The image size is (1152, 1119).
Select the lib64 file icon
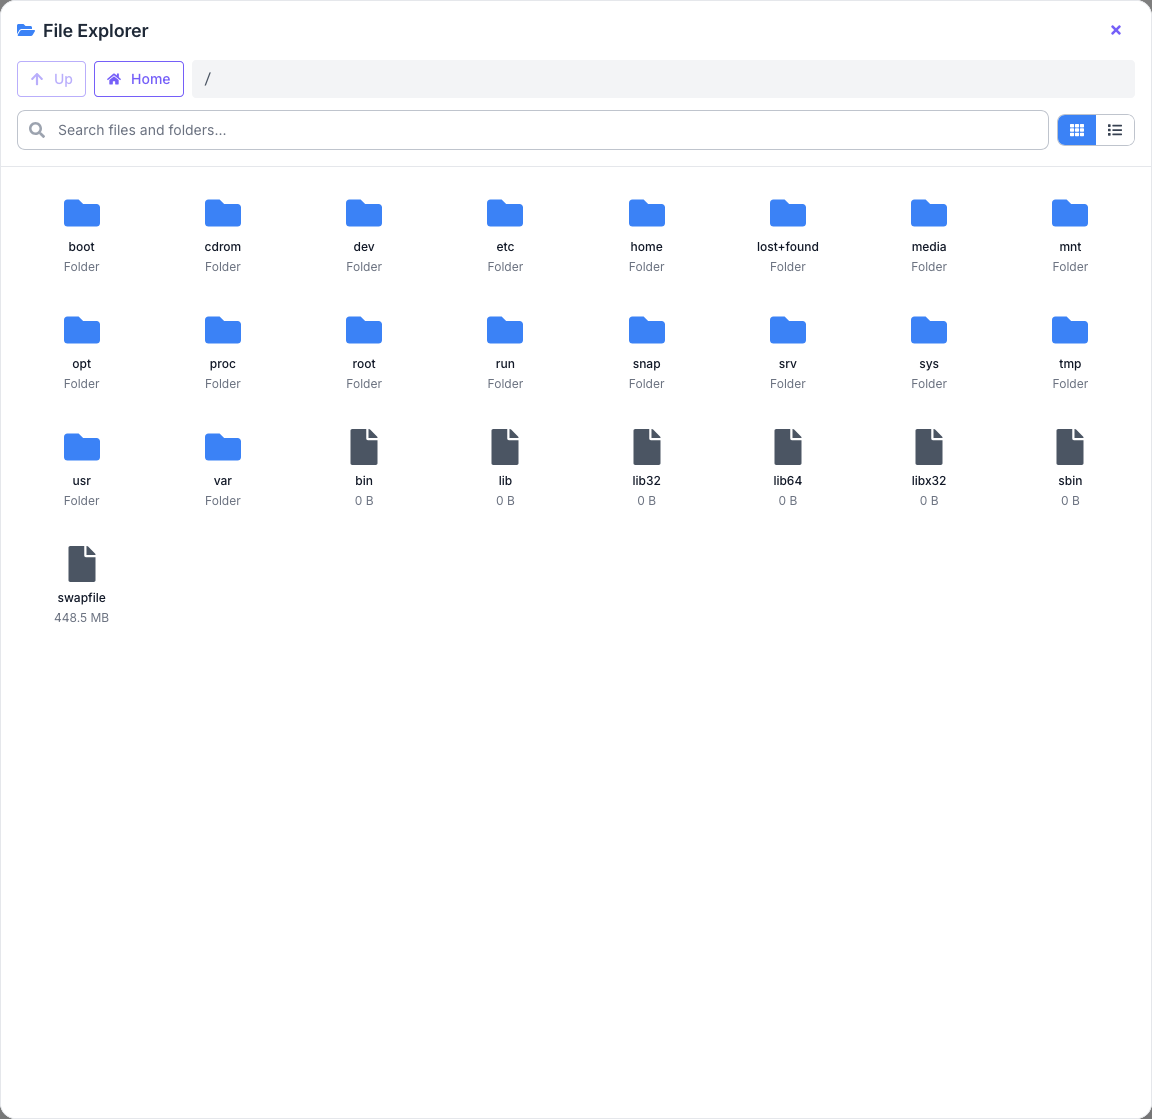pyautogui.click(x=788, y=447)
